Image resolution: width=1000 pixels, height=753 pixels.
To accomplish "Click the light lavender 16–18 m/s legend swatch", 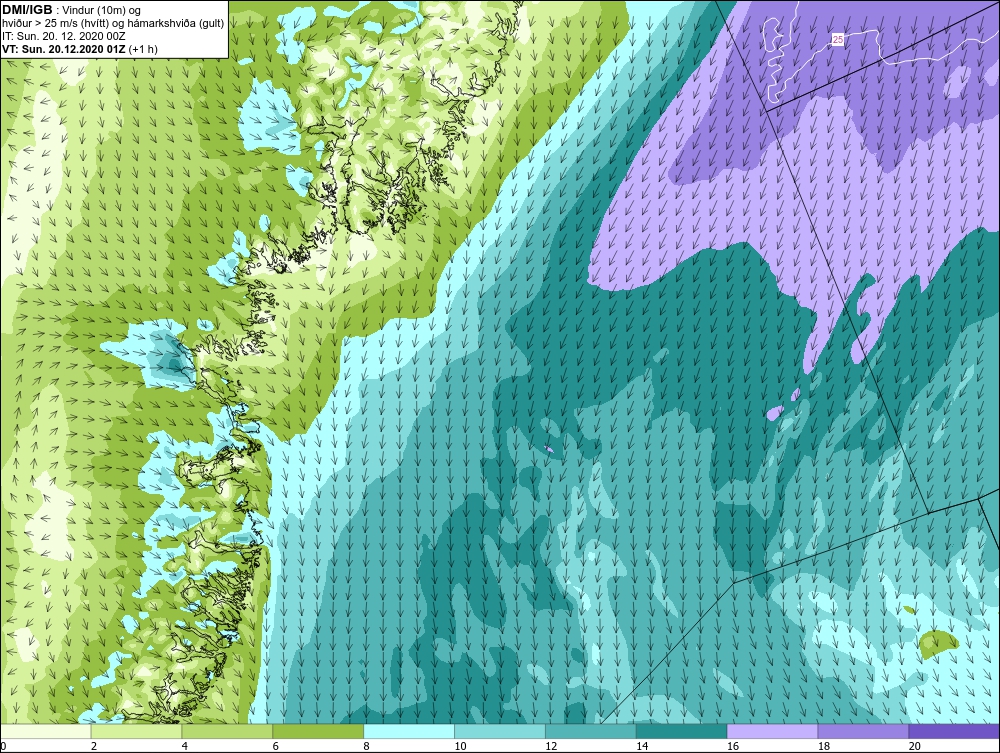I will coord(772,731).
